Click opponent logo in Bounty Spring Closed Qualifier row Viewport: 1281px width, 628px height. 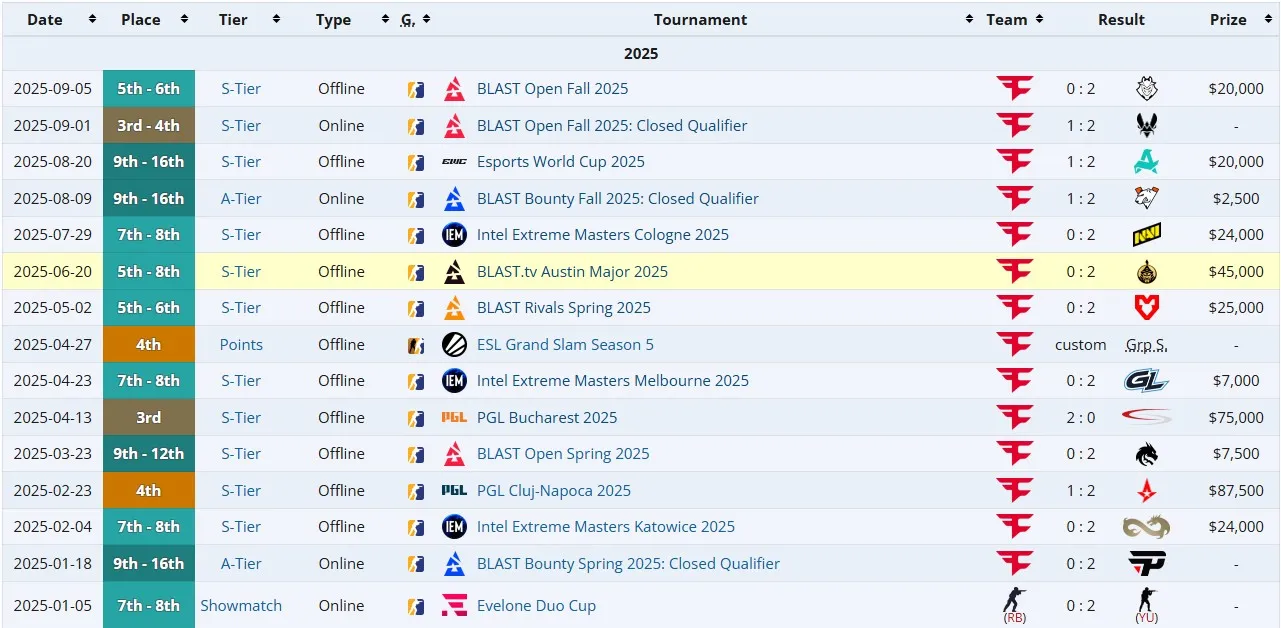click(x=1146, y=564)
